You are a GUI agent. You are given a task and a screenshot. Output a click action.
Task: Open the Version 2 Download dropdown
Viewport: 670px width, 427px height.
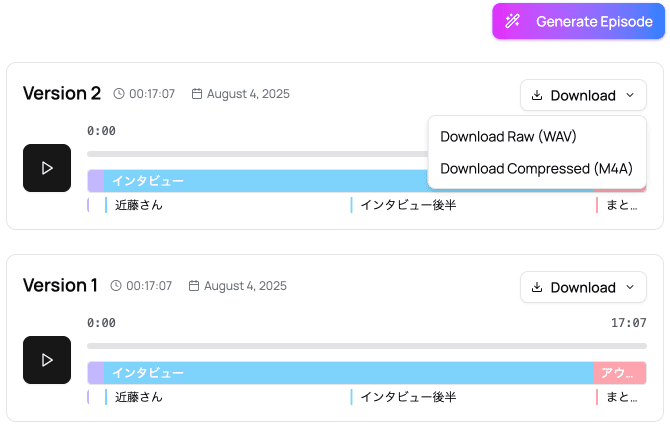[583, 95]
